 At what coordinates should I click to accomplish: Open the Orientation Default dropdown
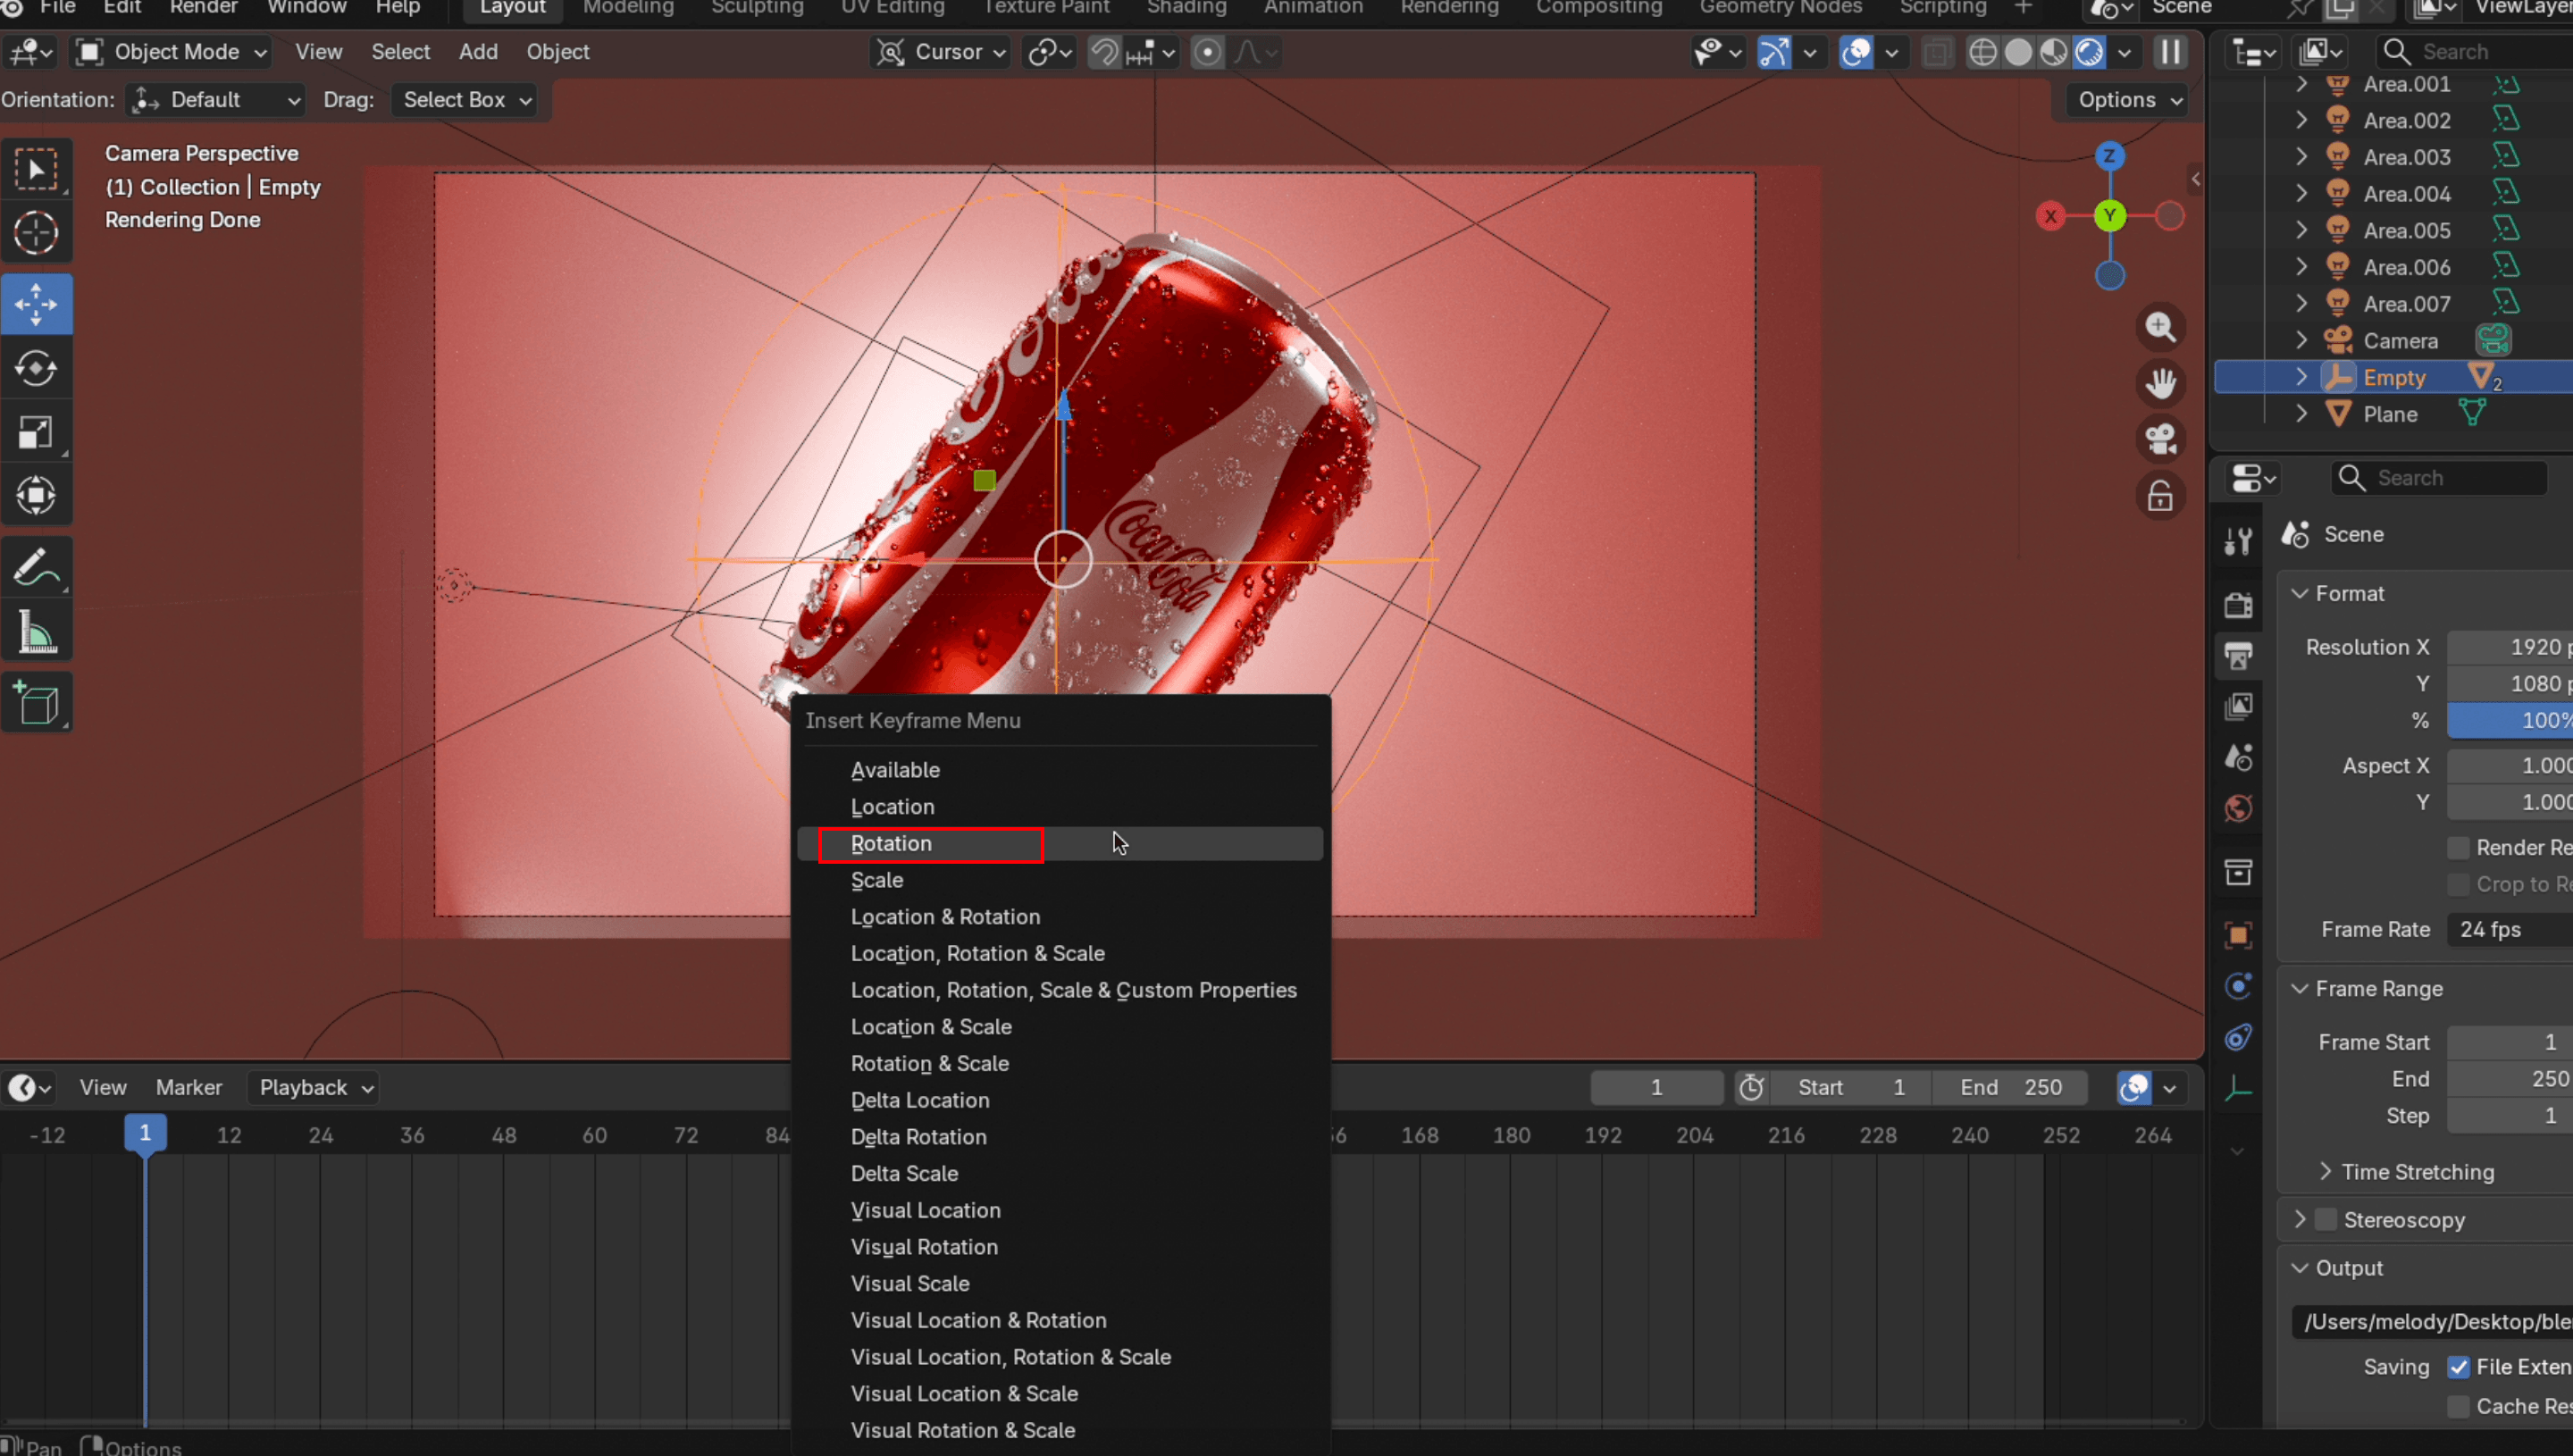tap(216, 100)
